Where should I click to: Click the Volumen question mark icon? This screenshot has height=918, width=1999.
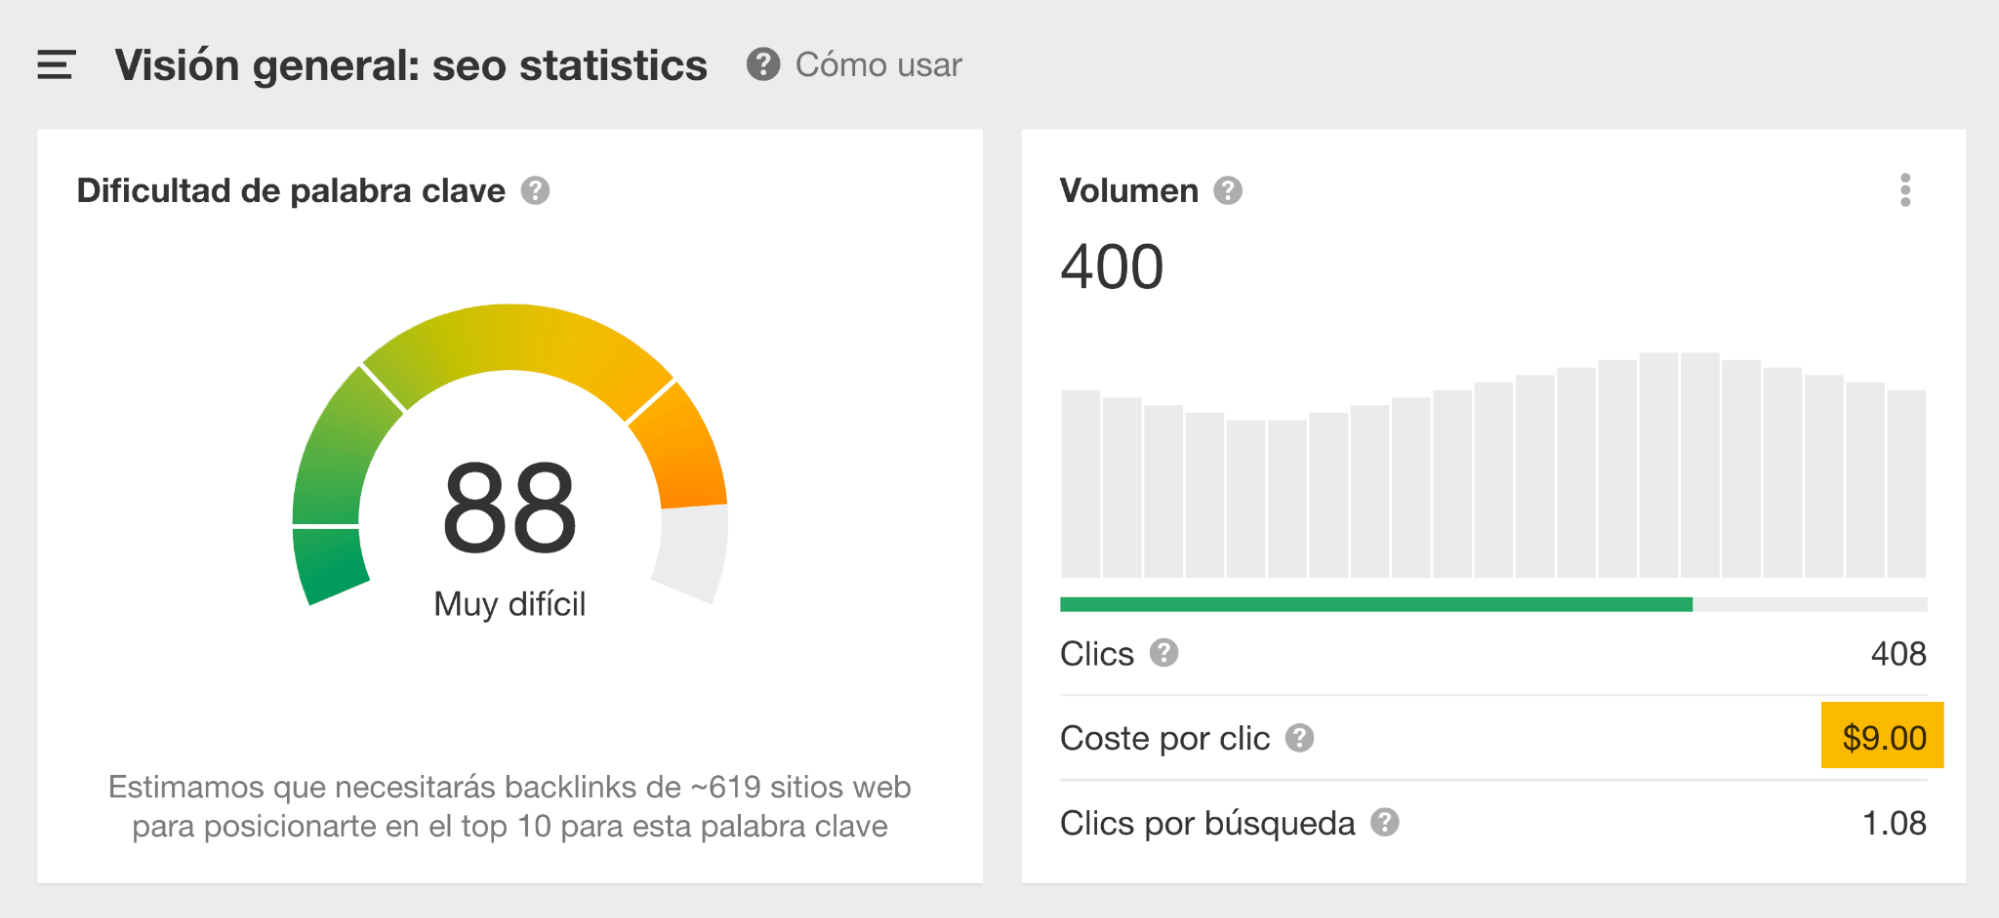pos(1228,188)
